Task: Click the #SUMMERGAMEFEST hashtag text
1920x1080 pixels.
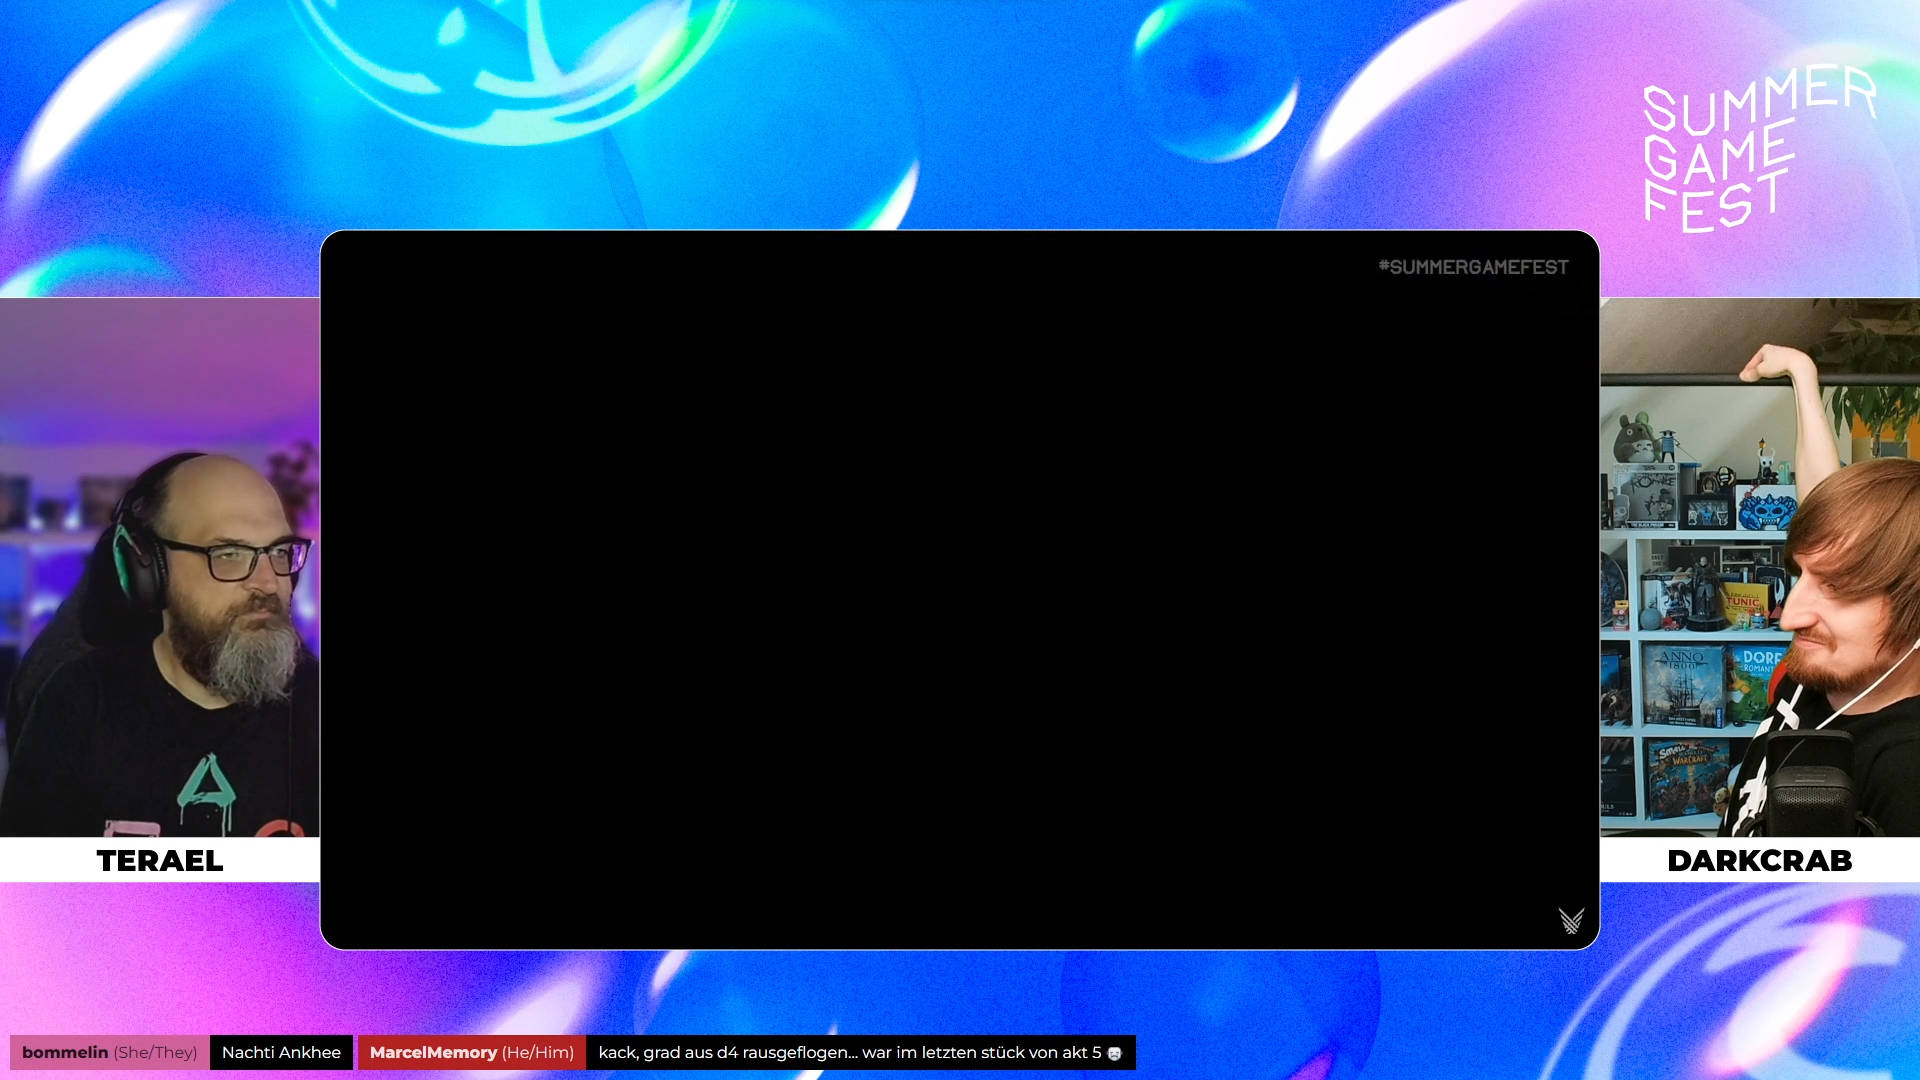Action: click(1473, 267)
